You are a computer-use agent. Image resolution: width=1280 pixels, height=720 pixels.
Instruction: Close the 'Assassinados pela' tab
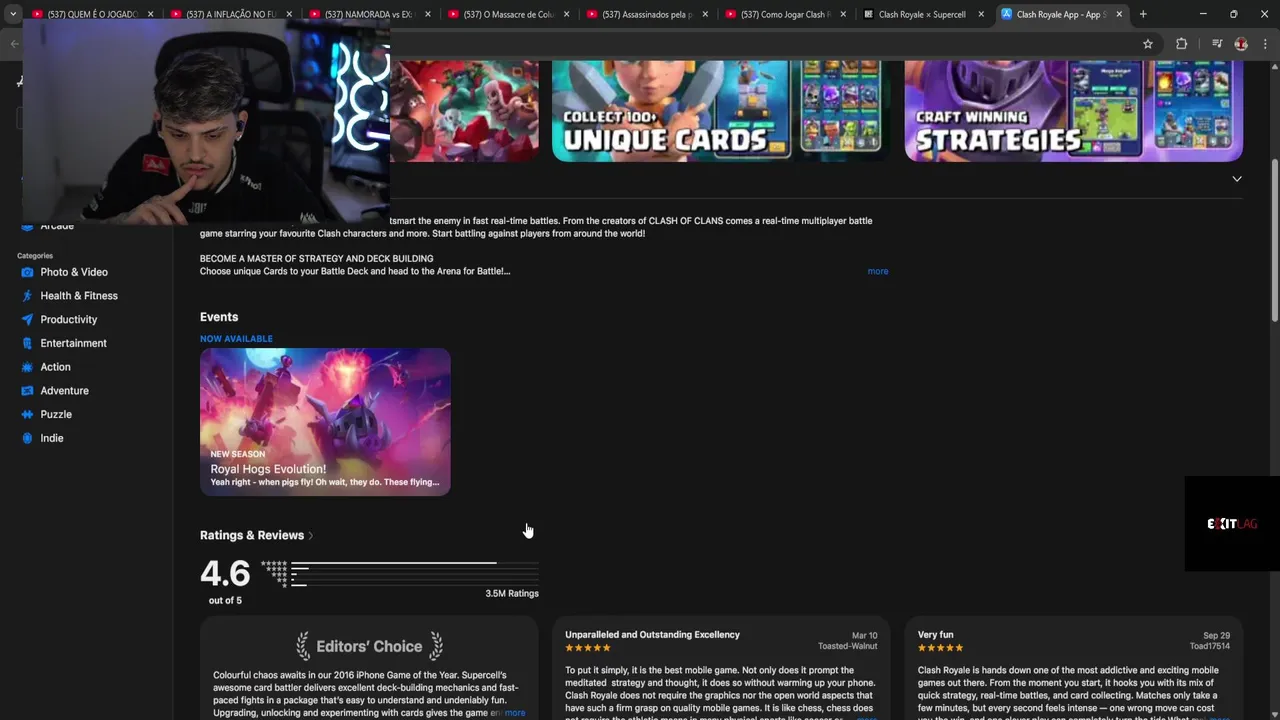[x=704, y=14]
